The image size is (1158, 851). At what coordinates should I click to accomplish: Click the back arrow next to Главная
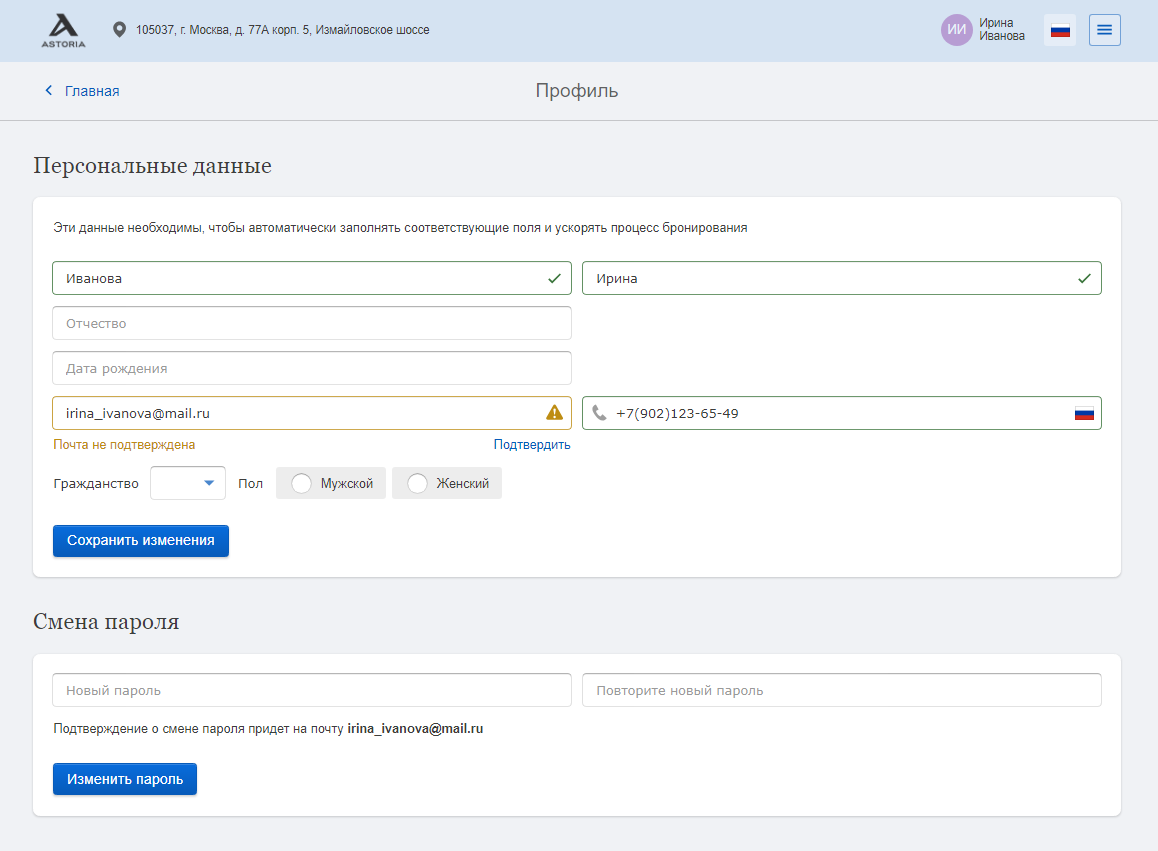[49, 90]
